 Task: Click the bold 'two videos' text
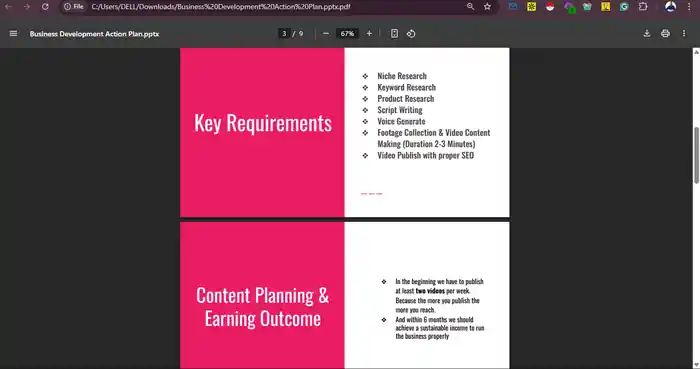(x=430, y=291)
